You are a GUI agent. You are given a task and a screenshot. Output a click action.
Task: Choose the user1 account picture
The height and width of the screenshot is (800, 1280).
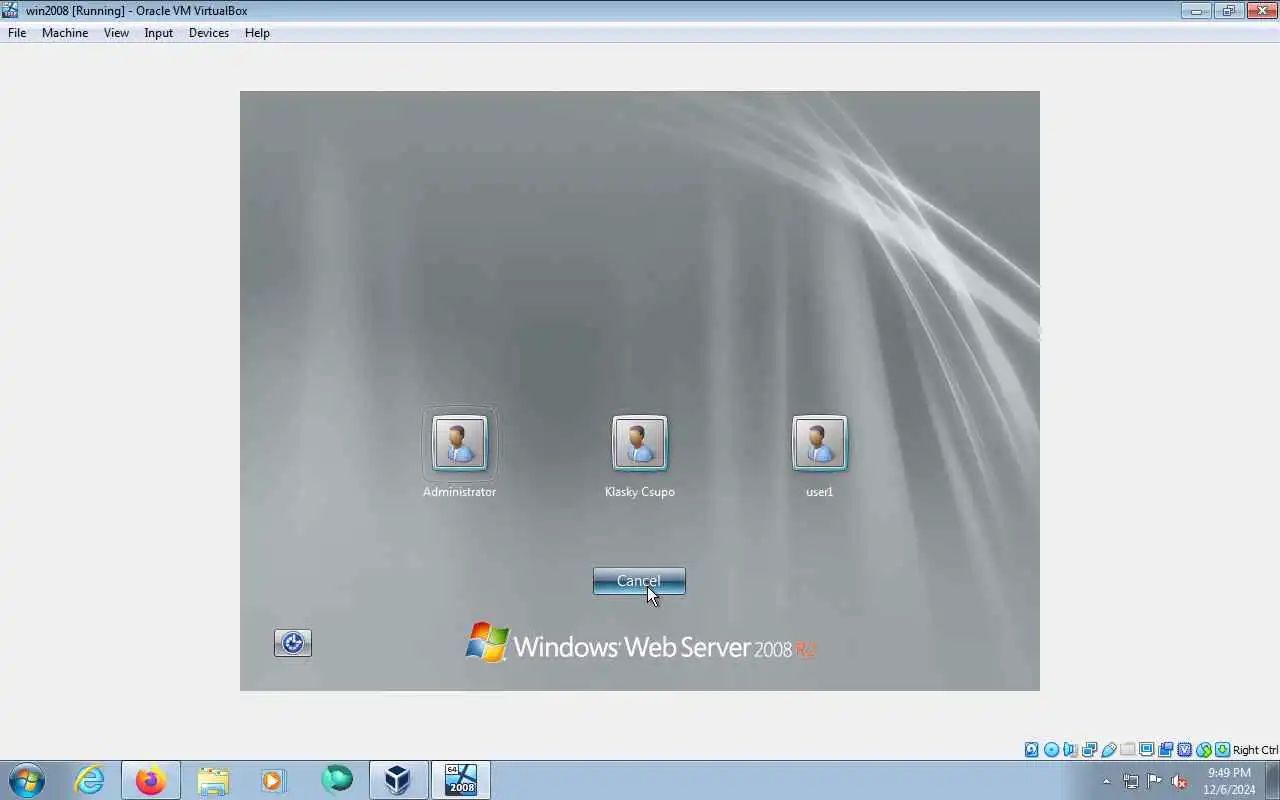819,443
